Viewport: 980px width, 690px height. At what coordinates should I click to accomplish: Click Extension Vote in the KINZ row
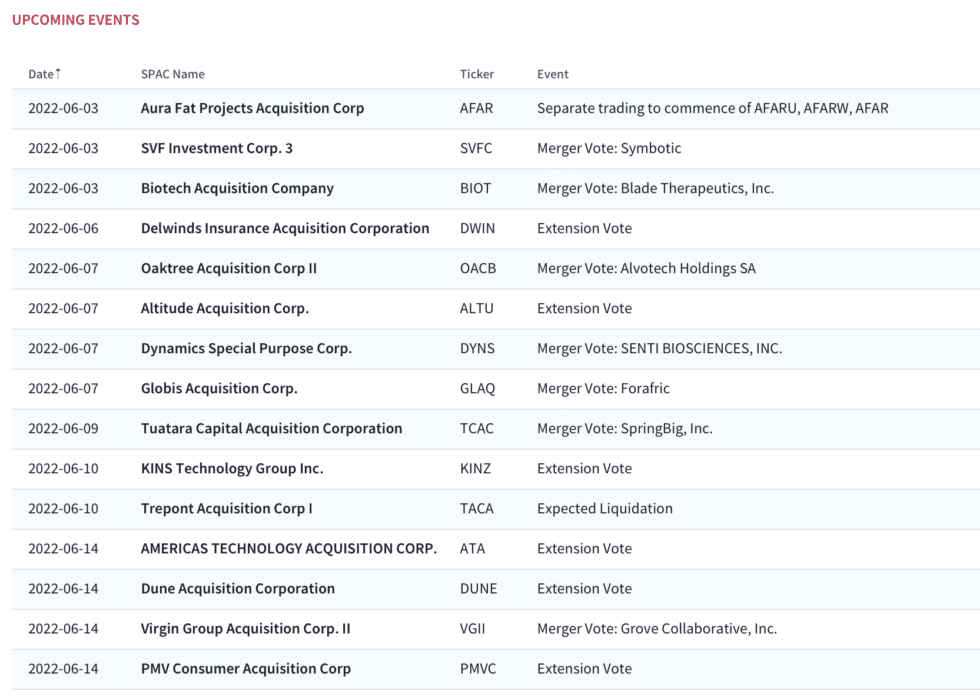coord(584,468)
